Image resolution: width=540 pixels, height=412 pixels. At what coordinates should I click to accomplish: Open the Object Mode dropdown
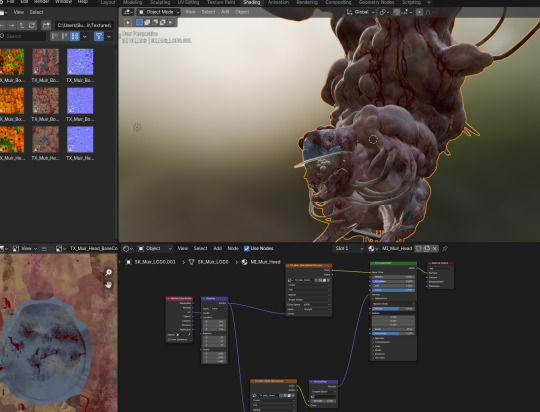coord(159,12)
